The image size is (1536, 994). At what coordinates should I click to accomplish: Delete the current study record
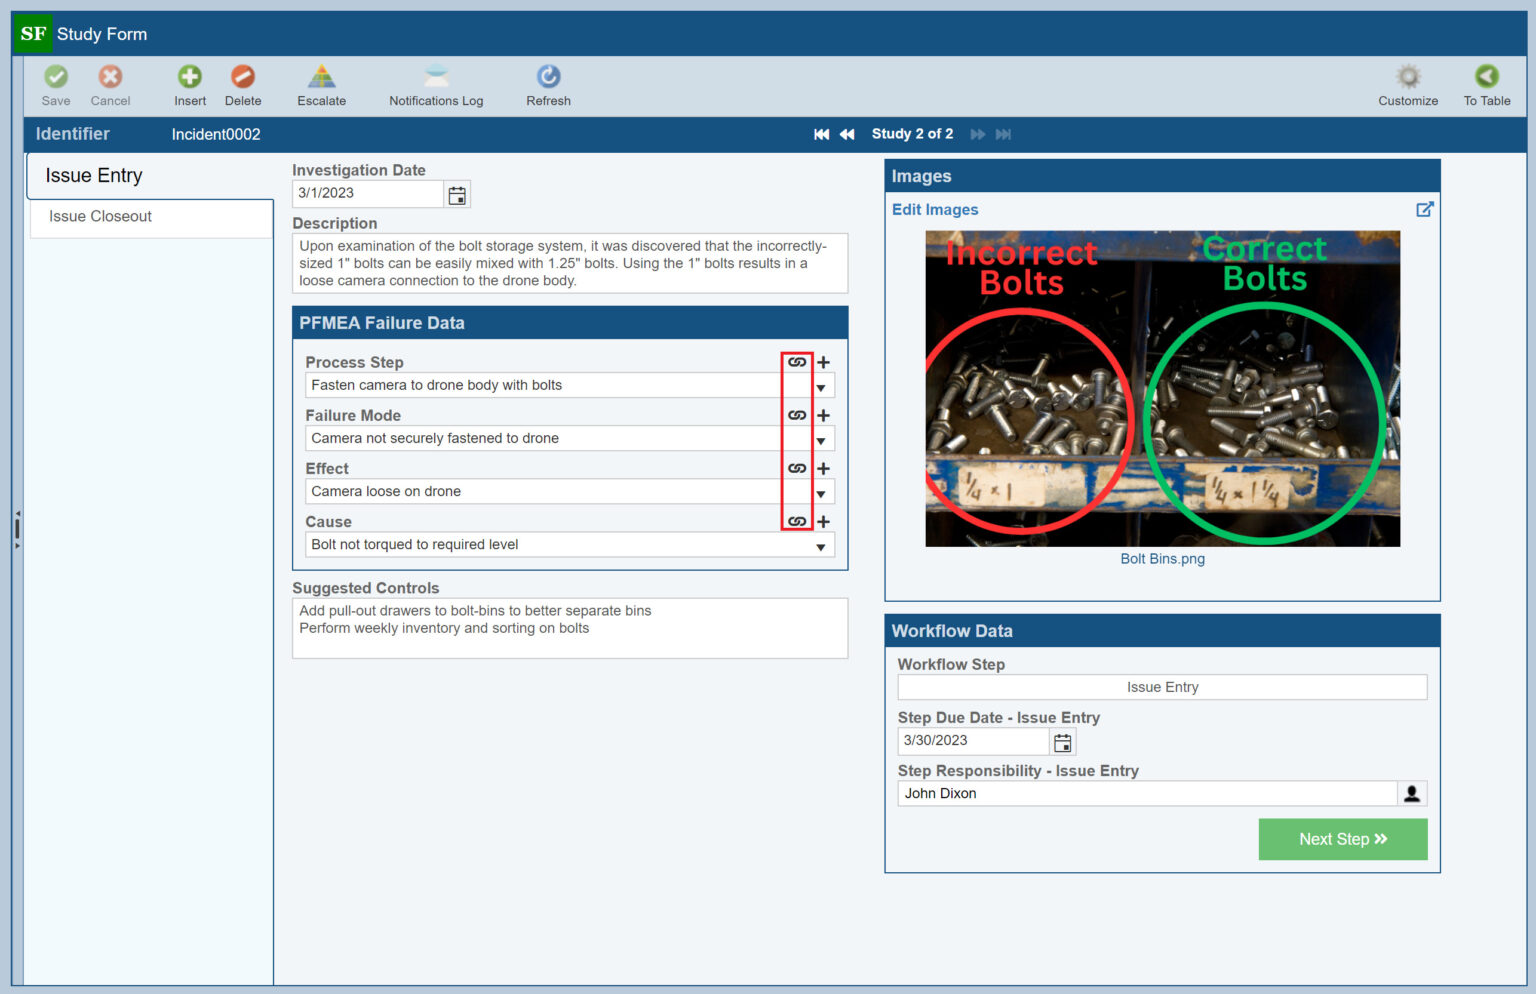[x=243, y=78]
